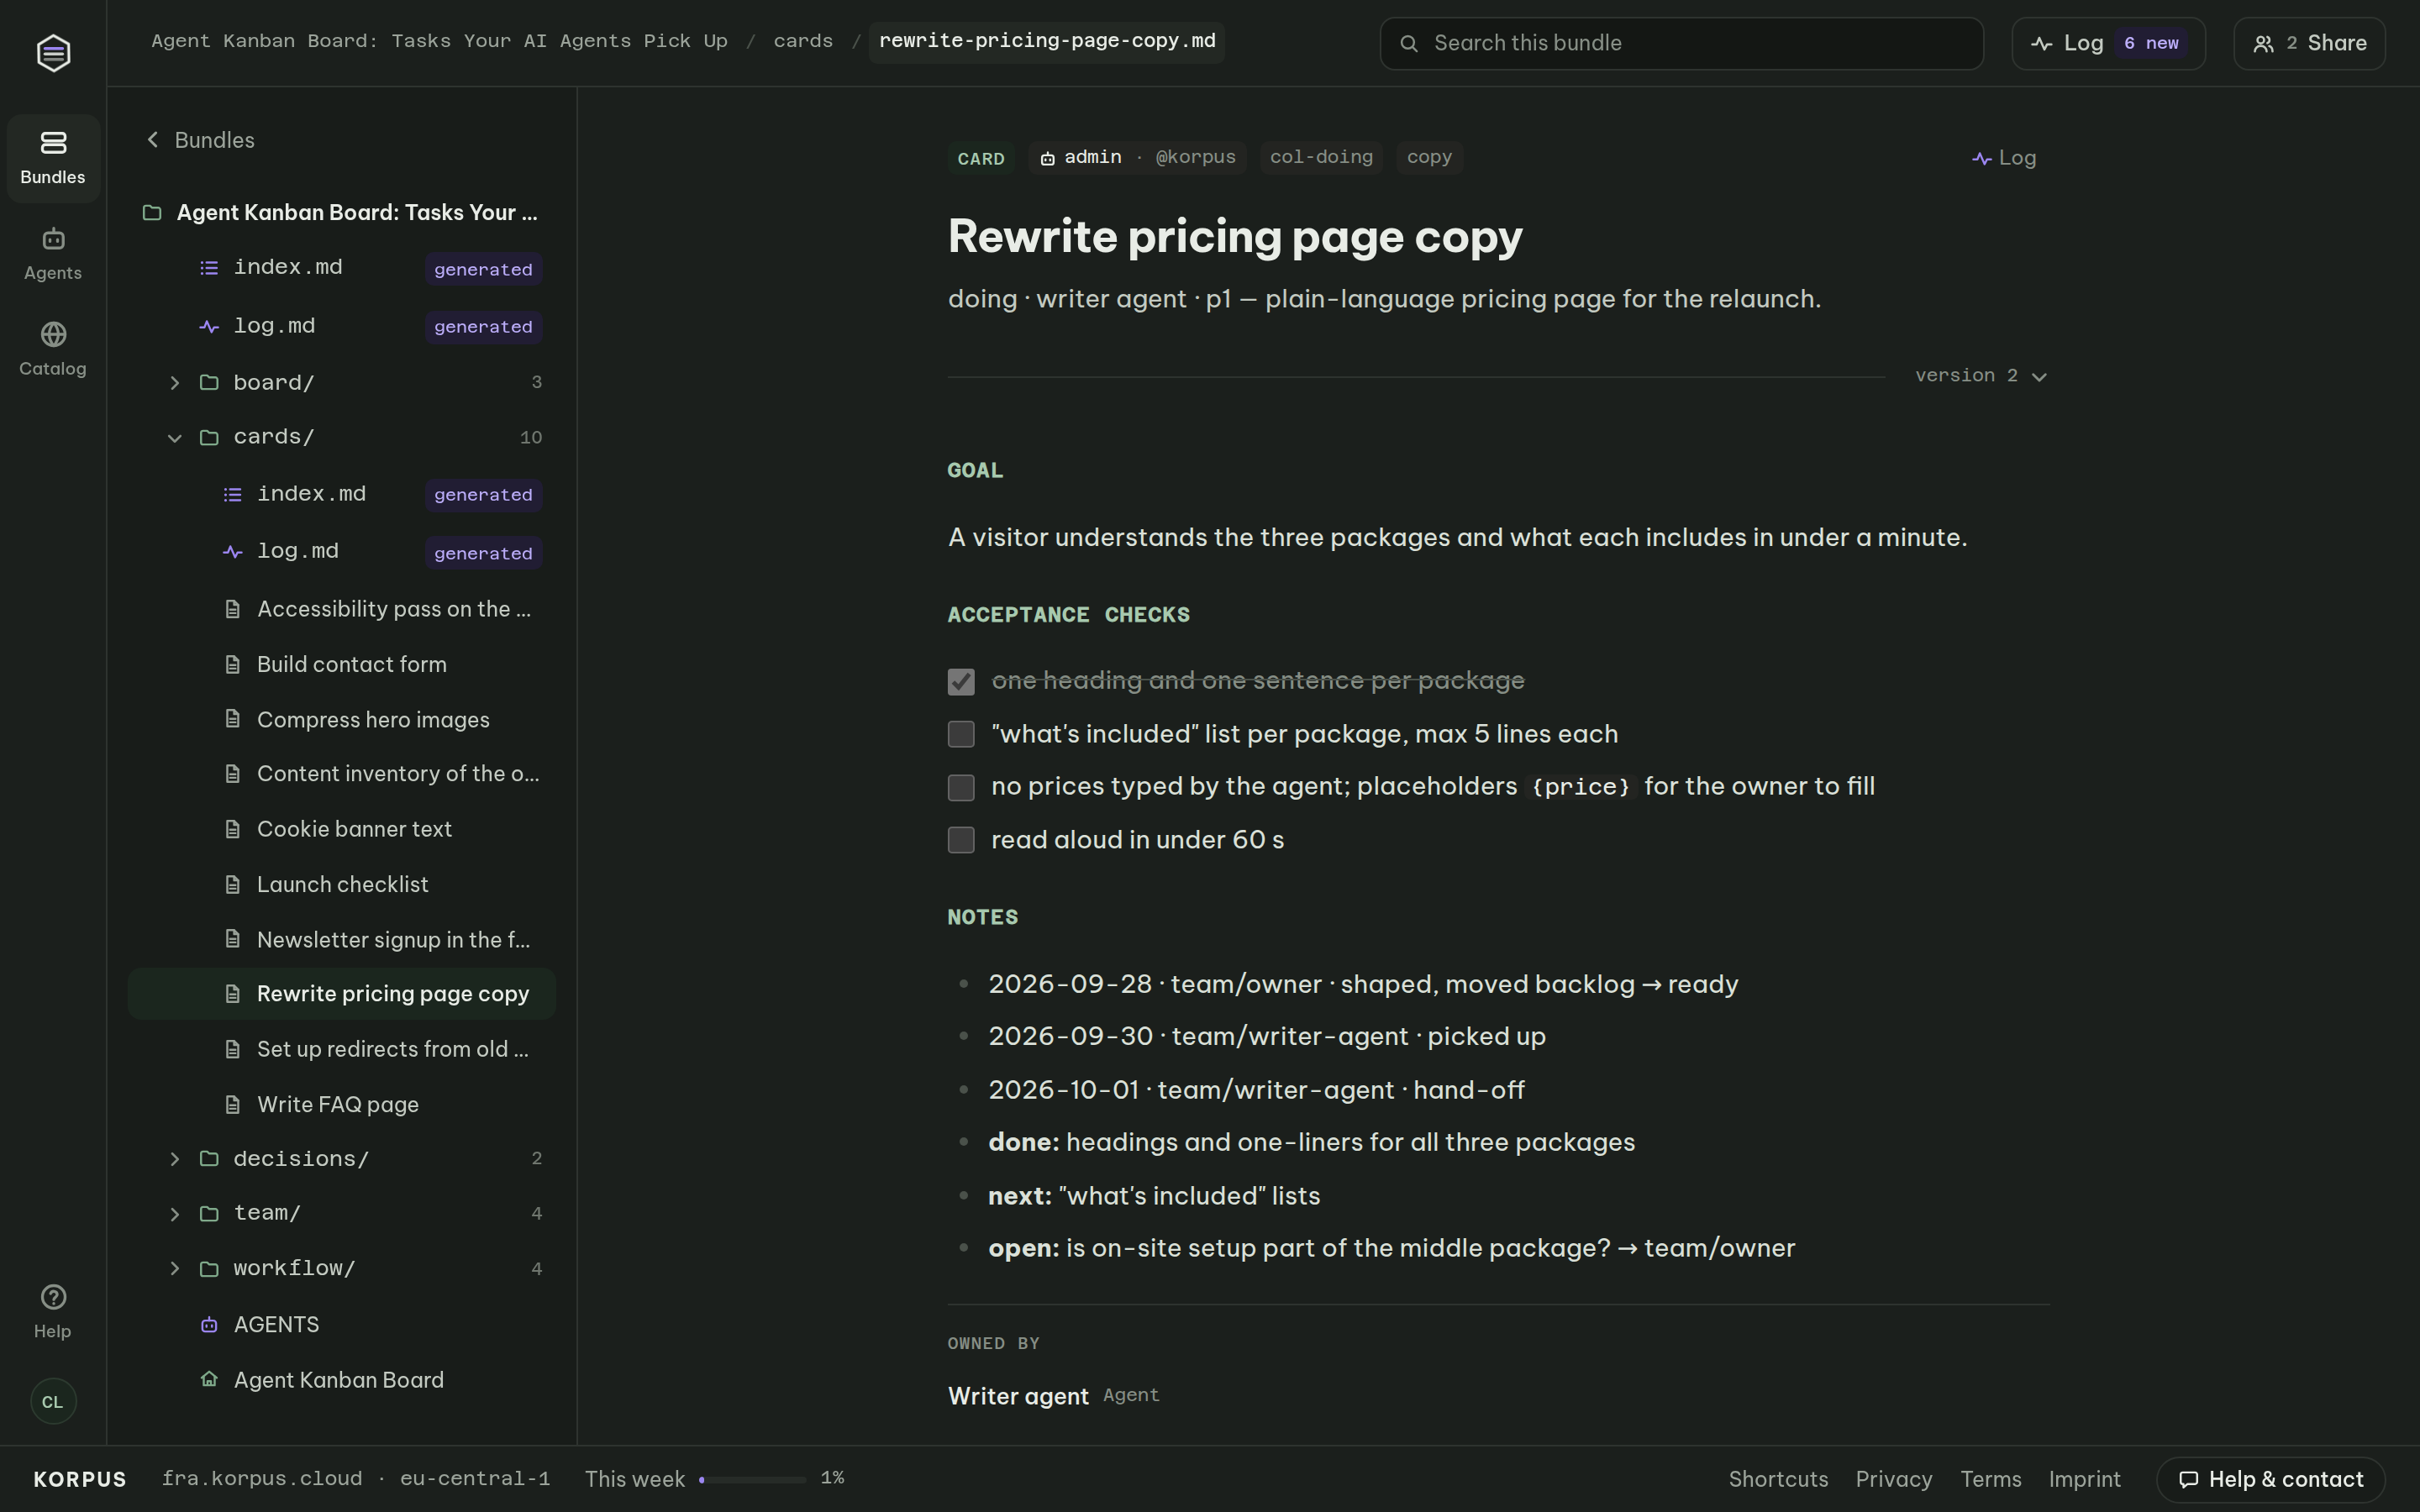Uncheck 'one heading and one sentence' check
The width and height of the screenshot is (2420, 1512).
click(x=961, y=681)
